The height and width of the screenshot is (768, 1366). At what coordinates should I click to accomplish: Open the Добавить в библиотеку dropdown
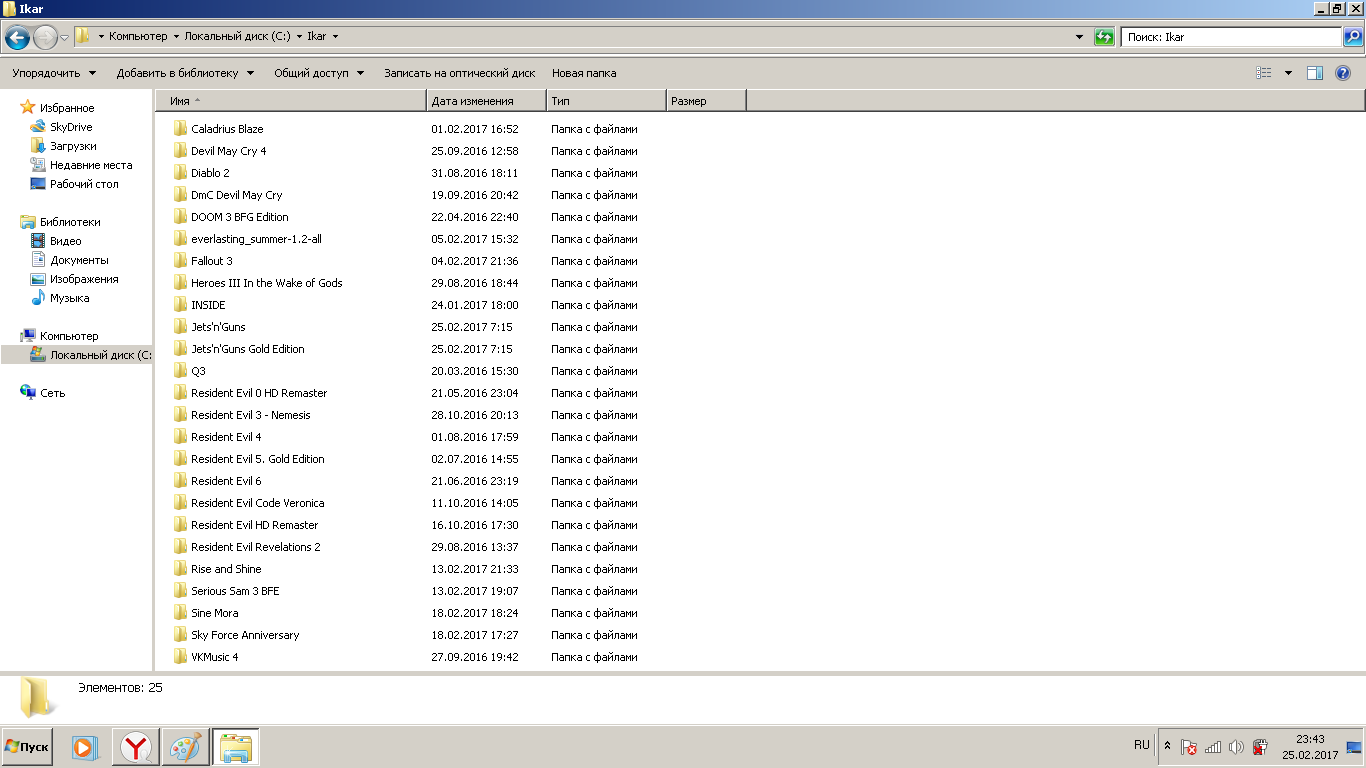(x=185, y=73)
